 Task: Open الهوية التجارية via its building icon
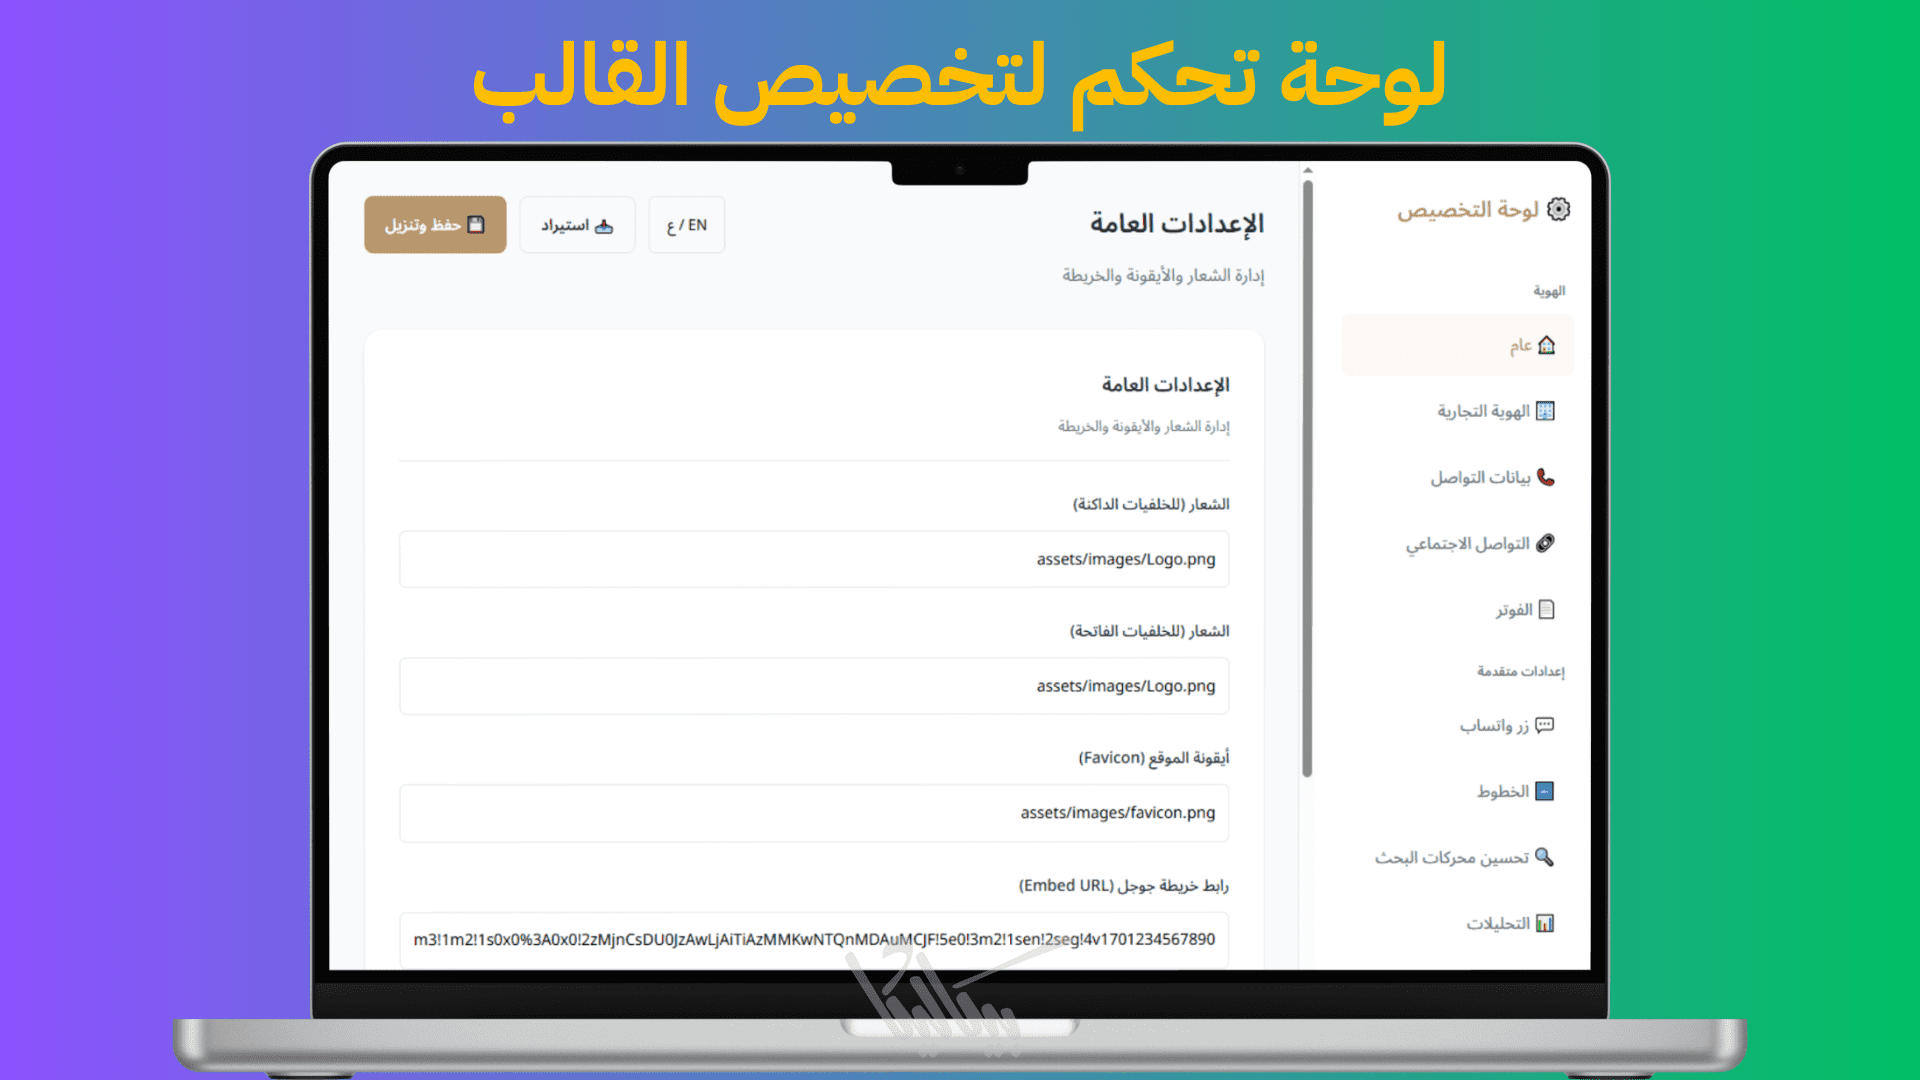pos(1545,411)
